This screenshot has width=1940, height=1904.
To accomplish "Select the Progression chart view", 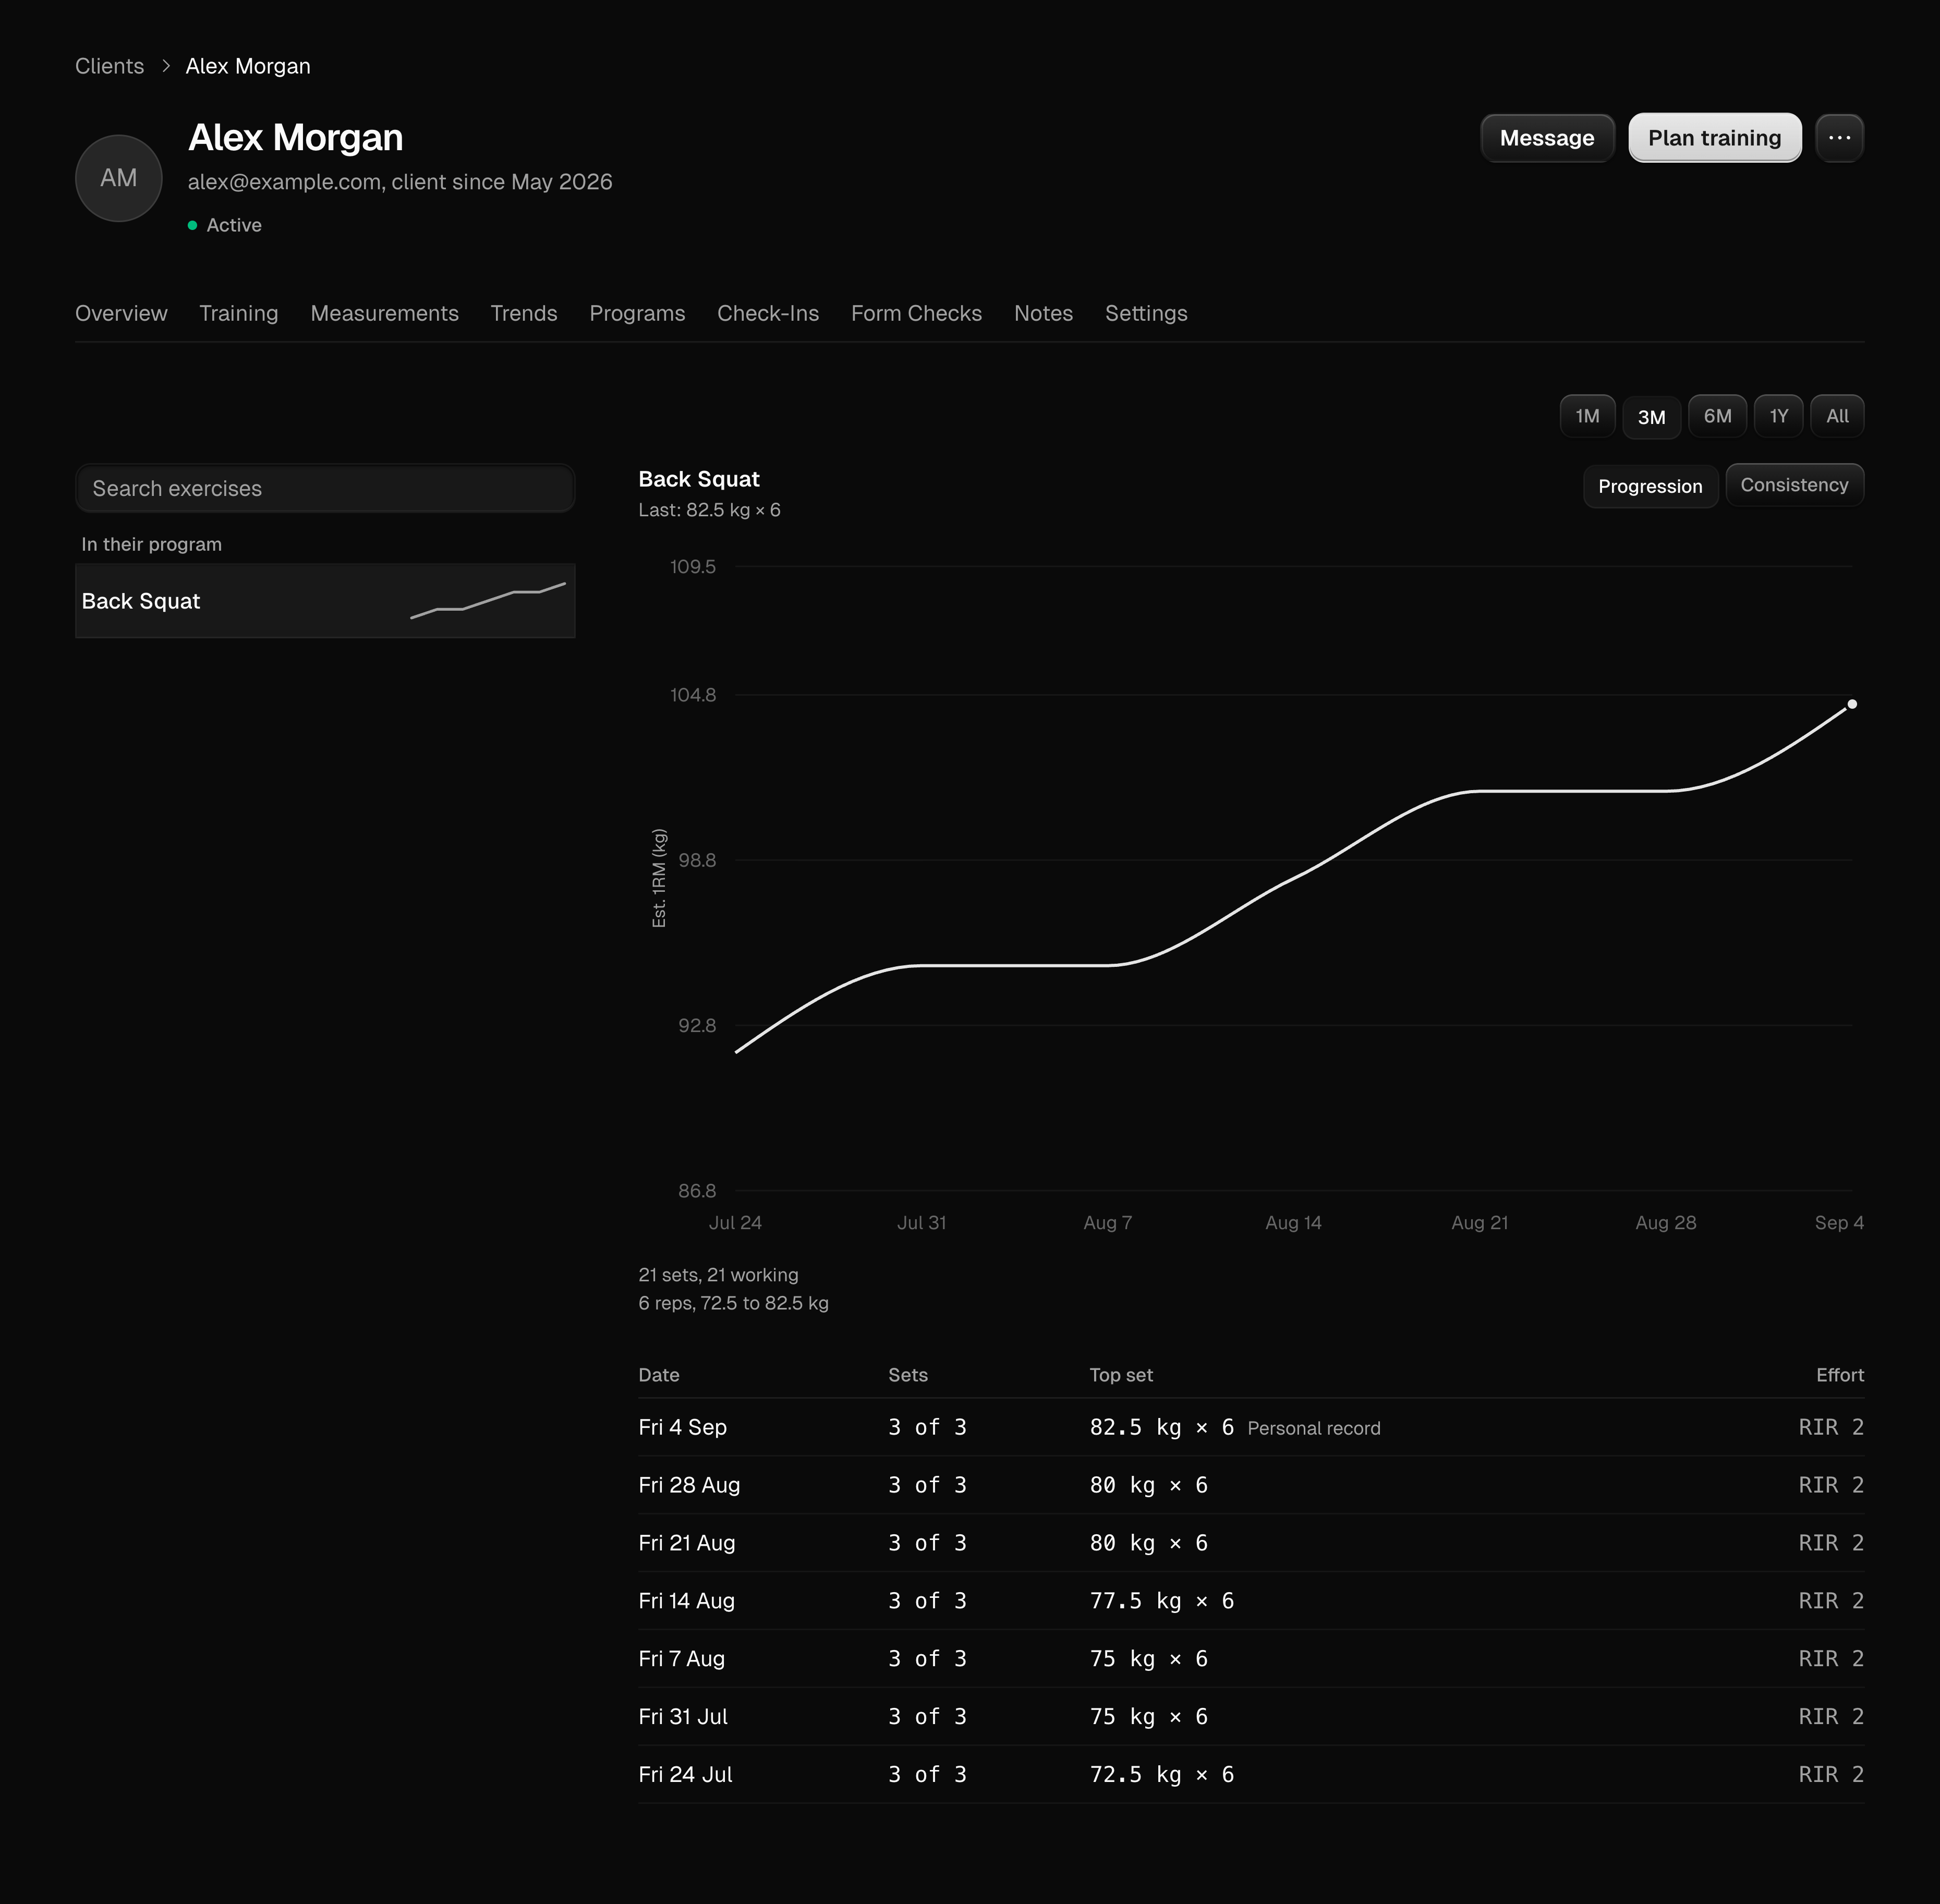I will pyautogui.click(x=1650, y=486).
